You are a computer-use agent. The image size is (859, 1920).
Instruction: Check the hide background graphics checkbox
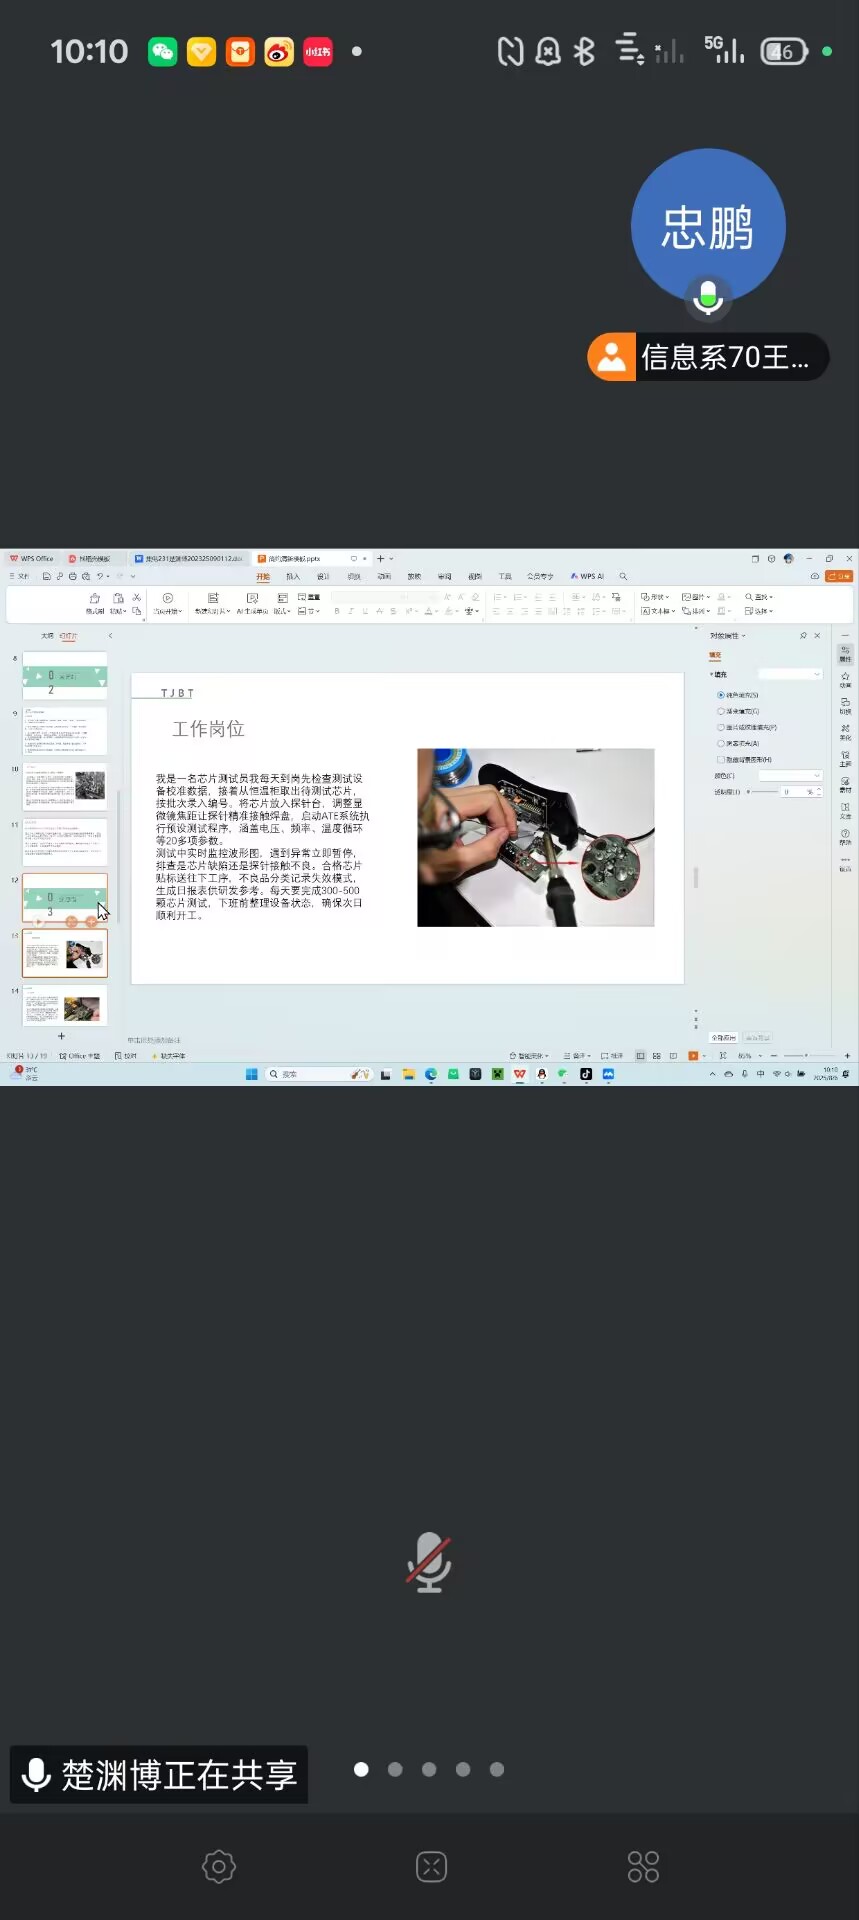click(x=720, y=760)
